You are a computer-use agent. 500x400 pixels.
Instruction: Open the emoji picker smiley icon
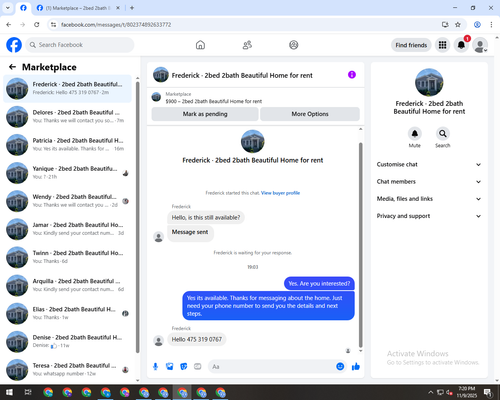[340, 367]
